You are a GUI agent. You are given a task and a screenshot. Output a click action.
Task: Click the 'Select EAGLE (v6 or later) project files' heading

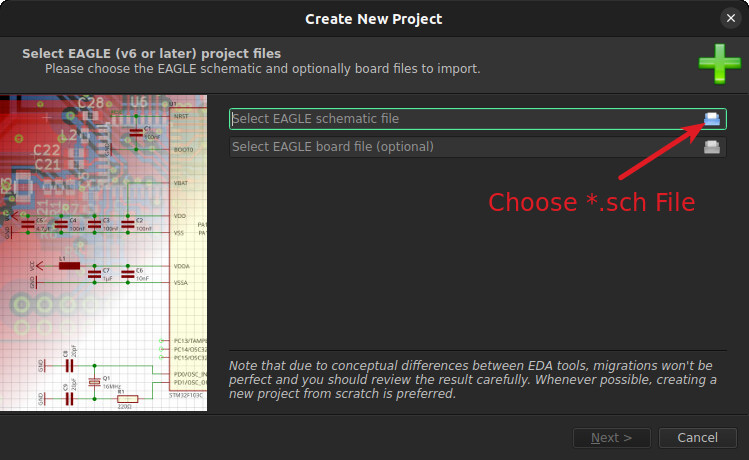pos(151,53)
